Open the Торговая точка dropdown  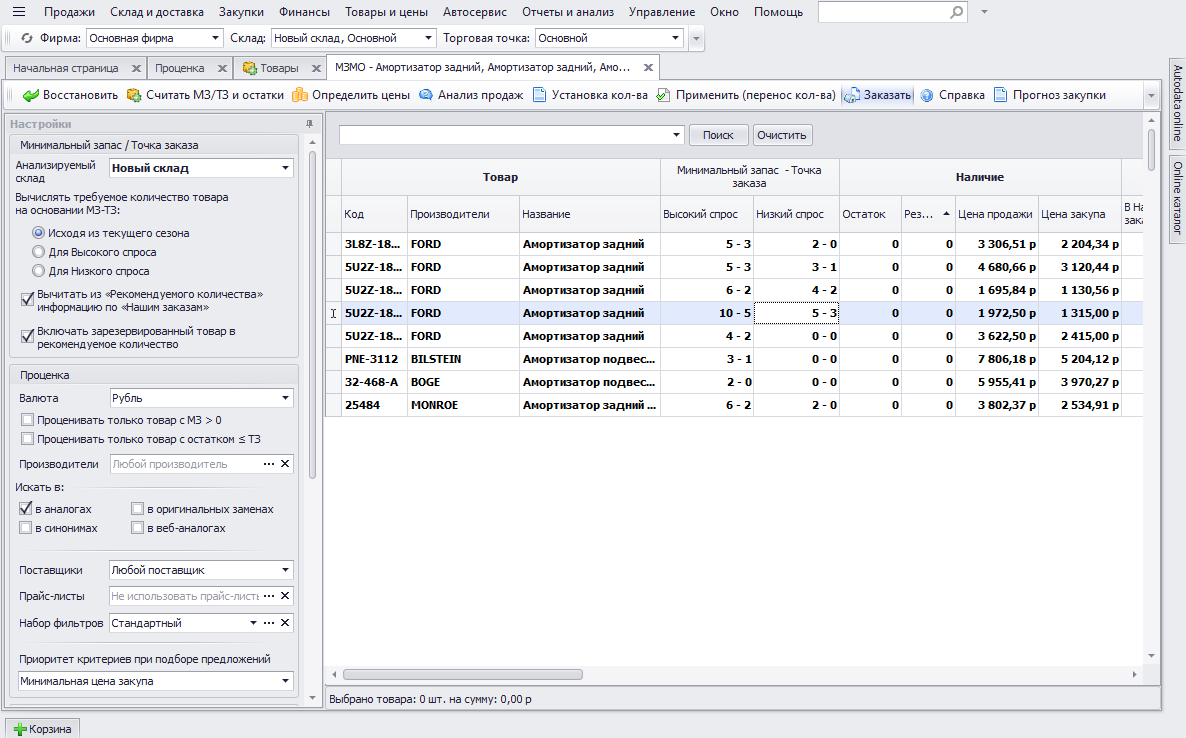pyautogui.click(x=675, y=38)
